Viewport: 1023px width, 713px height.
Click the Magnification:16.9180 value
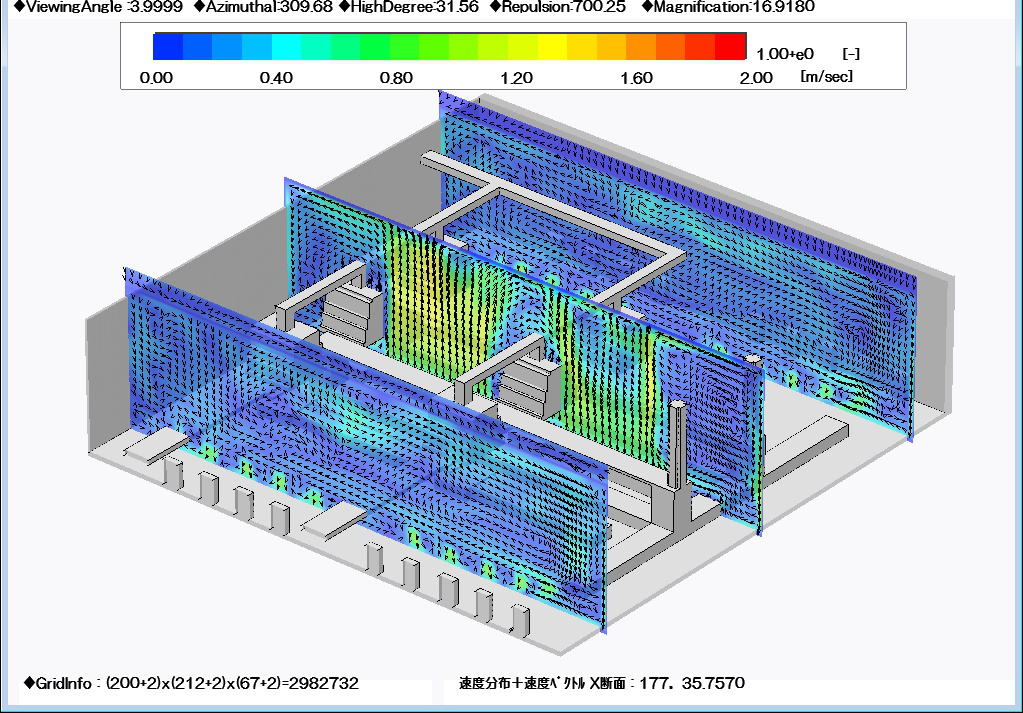click(728, 7)
